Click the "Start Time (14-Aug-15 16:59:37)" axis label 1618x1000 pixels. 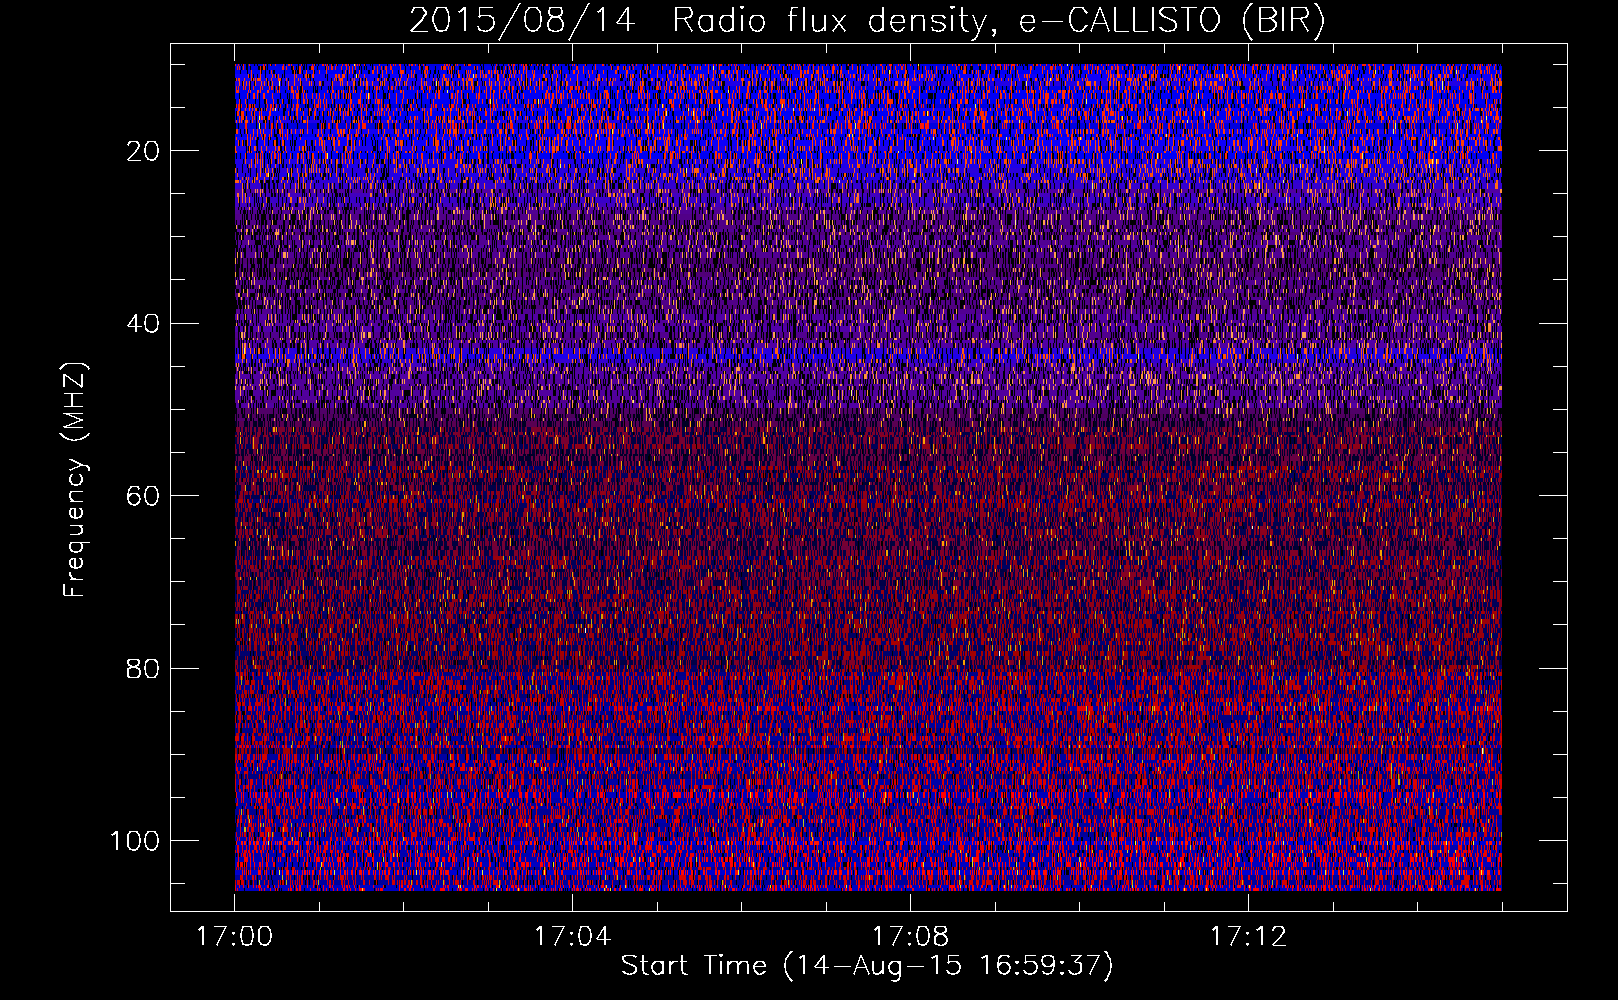pos(867,966)
